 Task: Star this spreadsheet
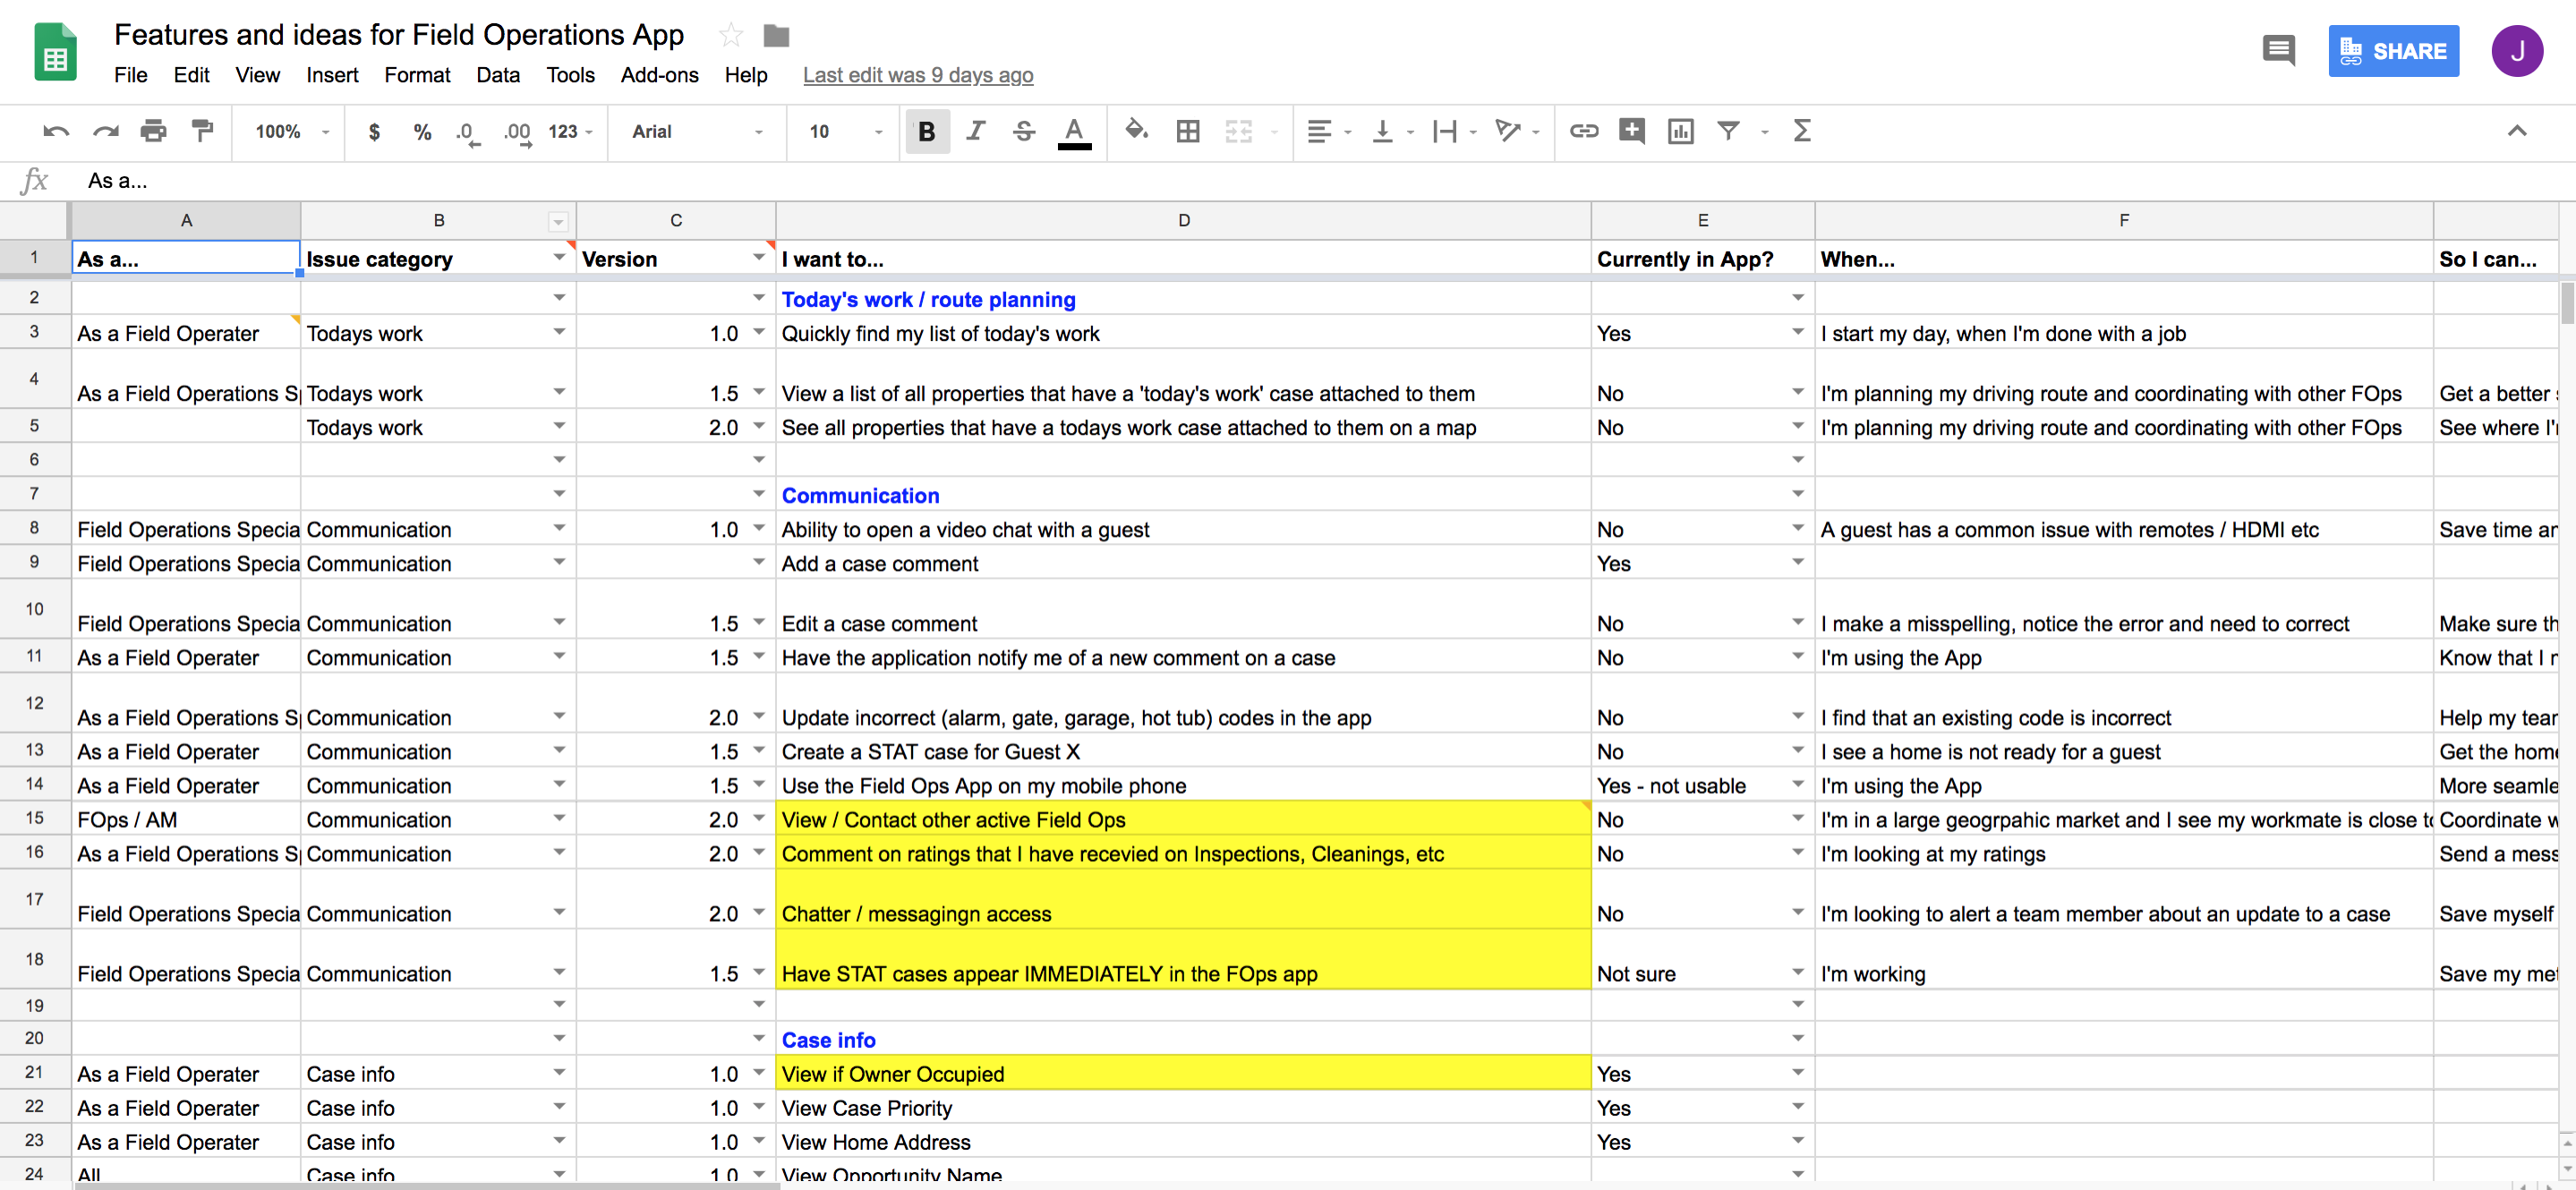[731, 36]
